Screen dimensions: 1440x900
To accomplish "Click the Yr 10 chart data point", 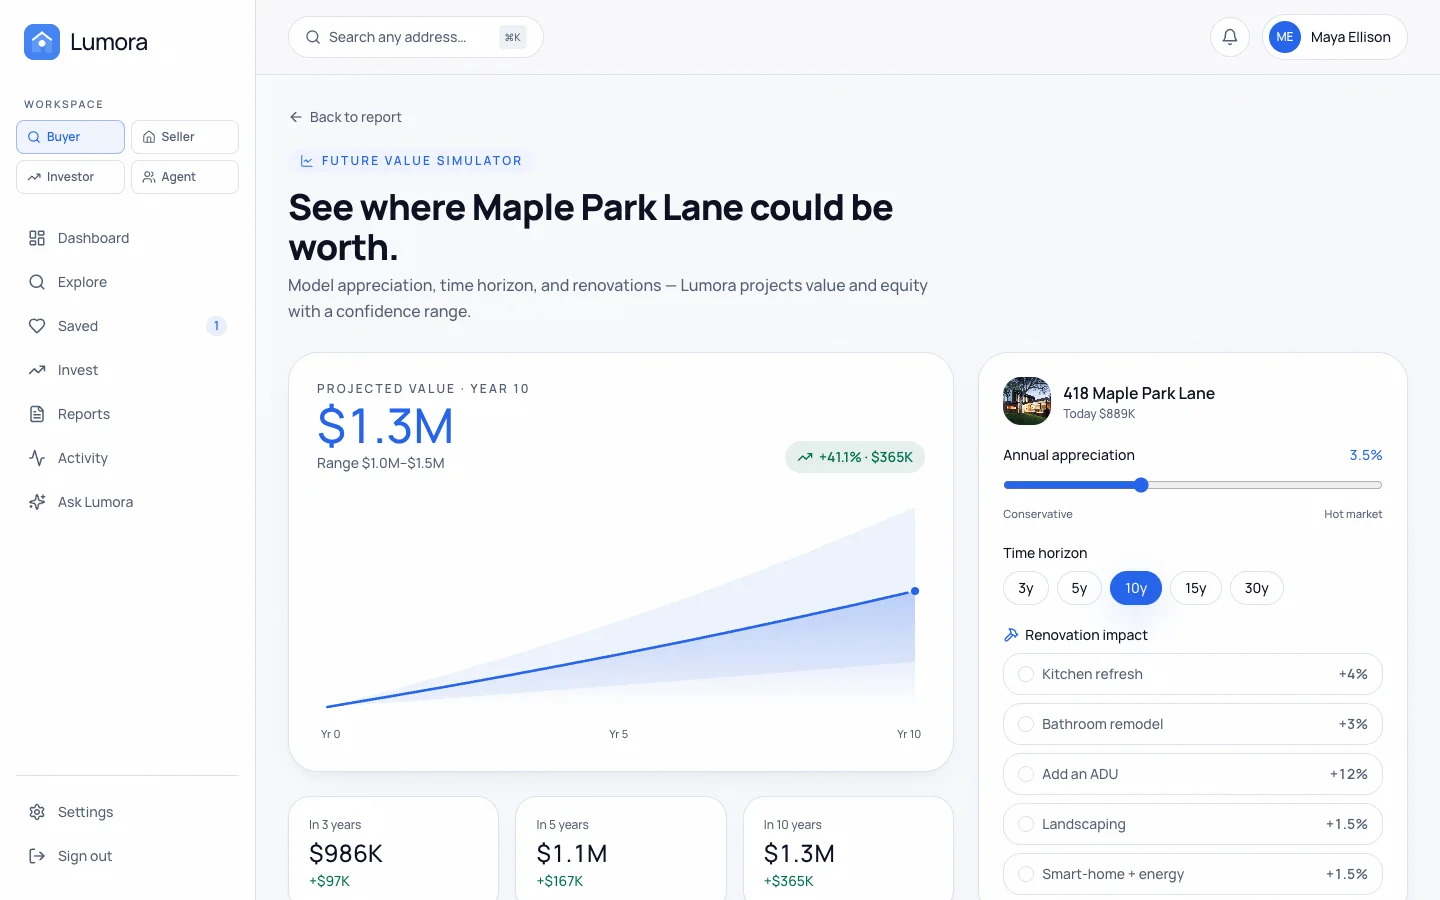I will click(915, 591).
